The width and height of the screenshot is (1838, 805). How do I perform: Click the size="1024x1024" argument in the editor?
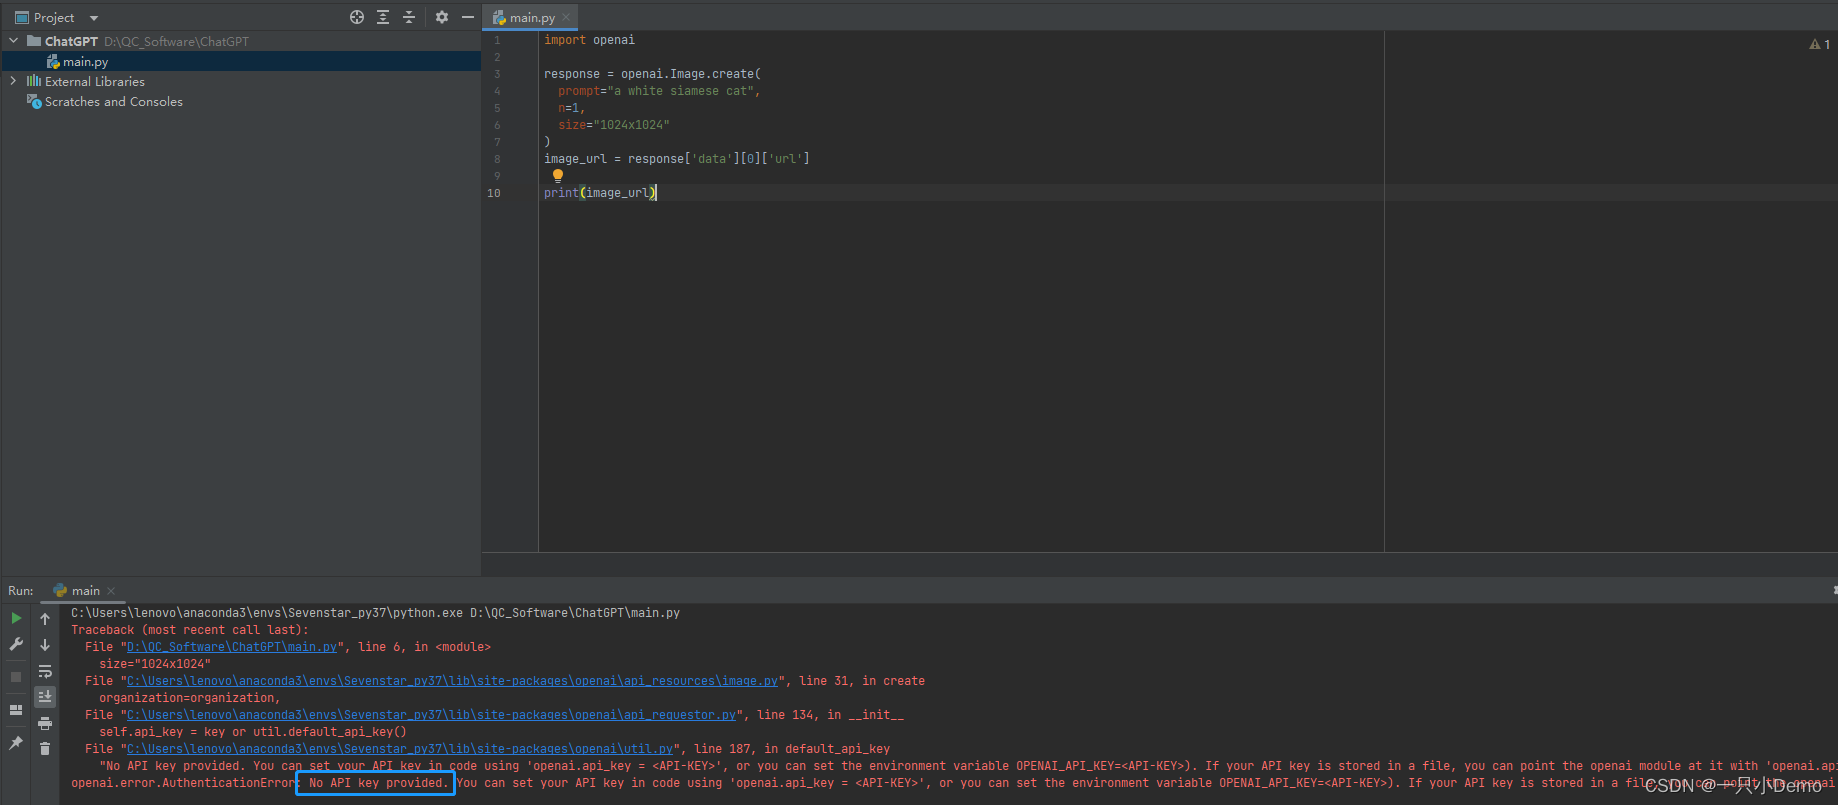(614, 125)
